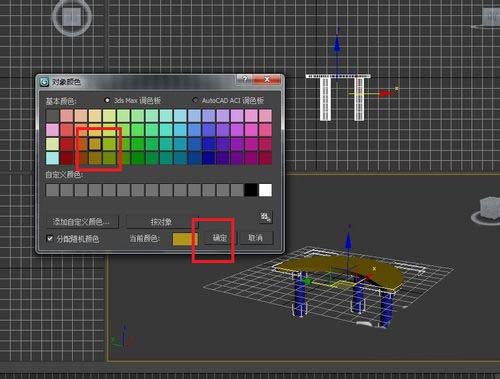
Task: Click a blue table leg in the perspective viewport
Action: click(x=300, y=295)
